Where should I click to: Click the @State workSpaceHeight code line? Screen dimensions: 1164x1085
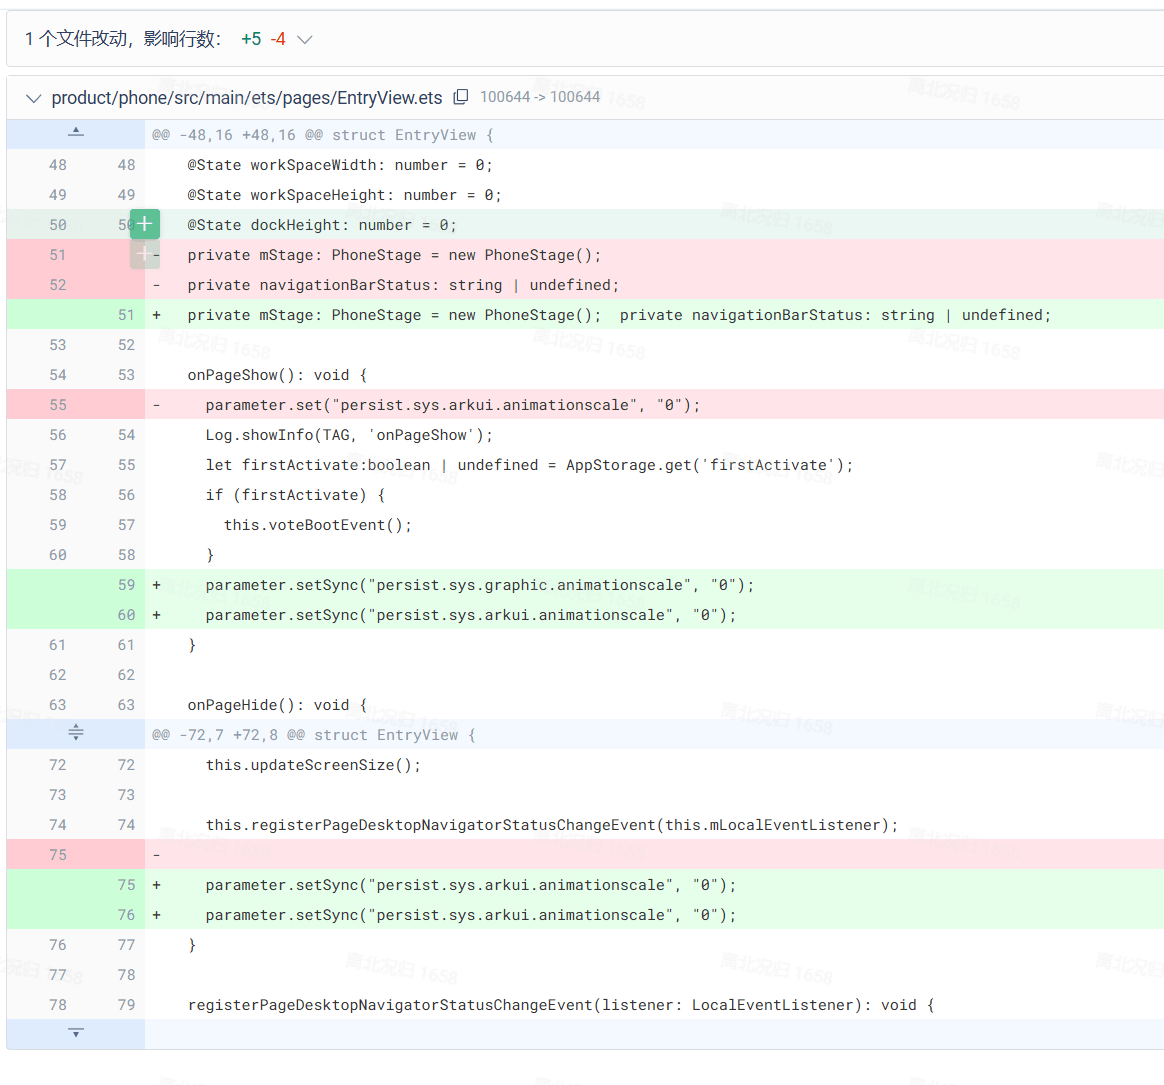point(344,195)
